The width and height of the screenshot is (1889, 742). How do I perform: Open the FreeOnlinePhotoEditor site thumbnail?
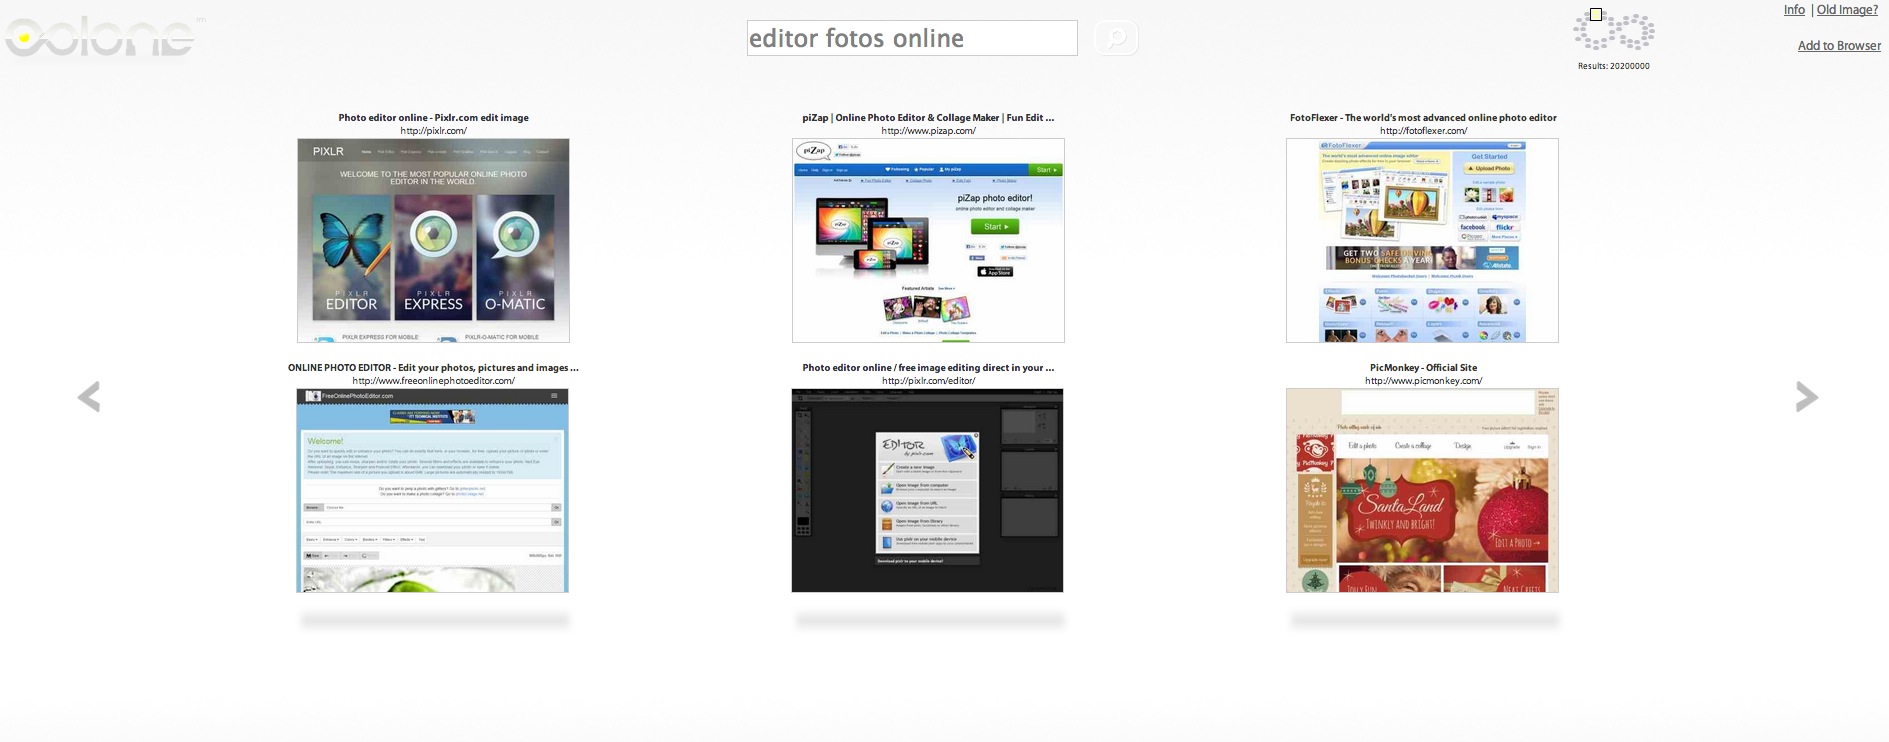point(433,491)
